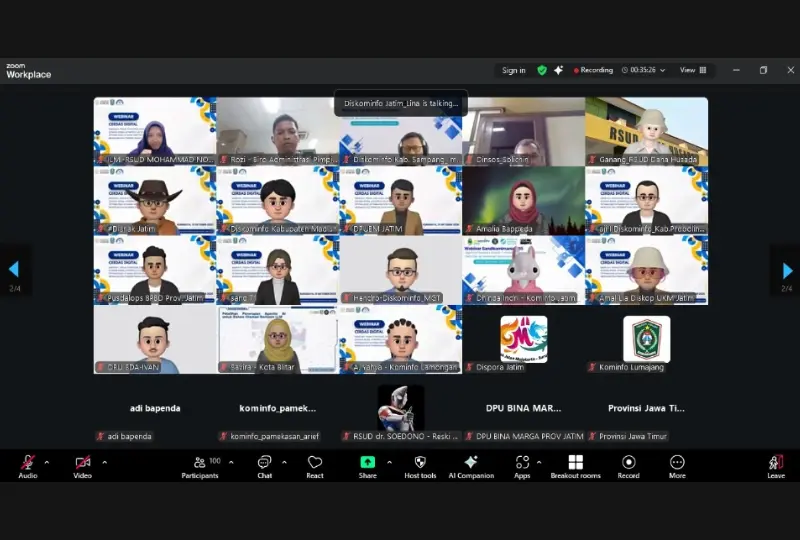This screenshot has height=540, width=800.
Task: Open the React emoji menu
Action: click(315, 466)
